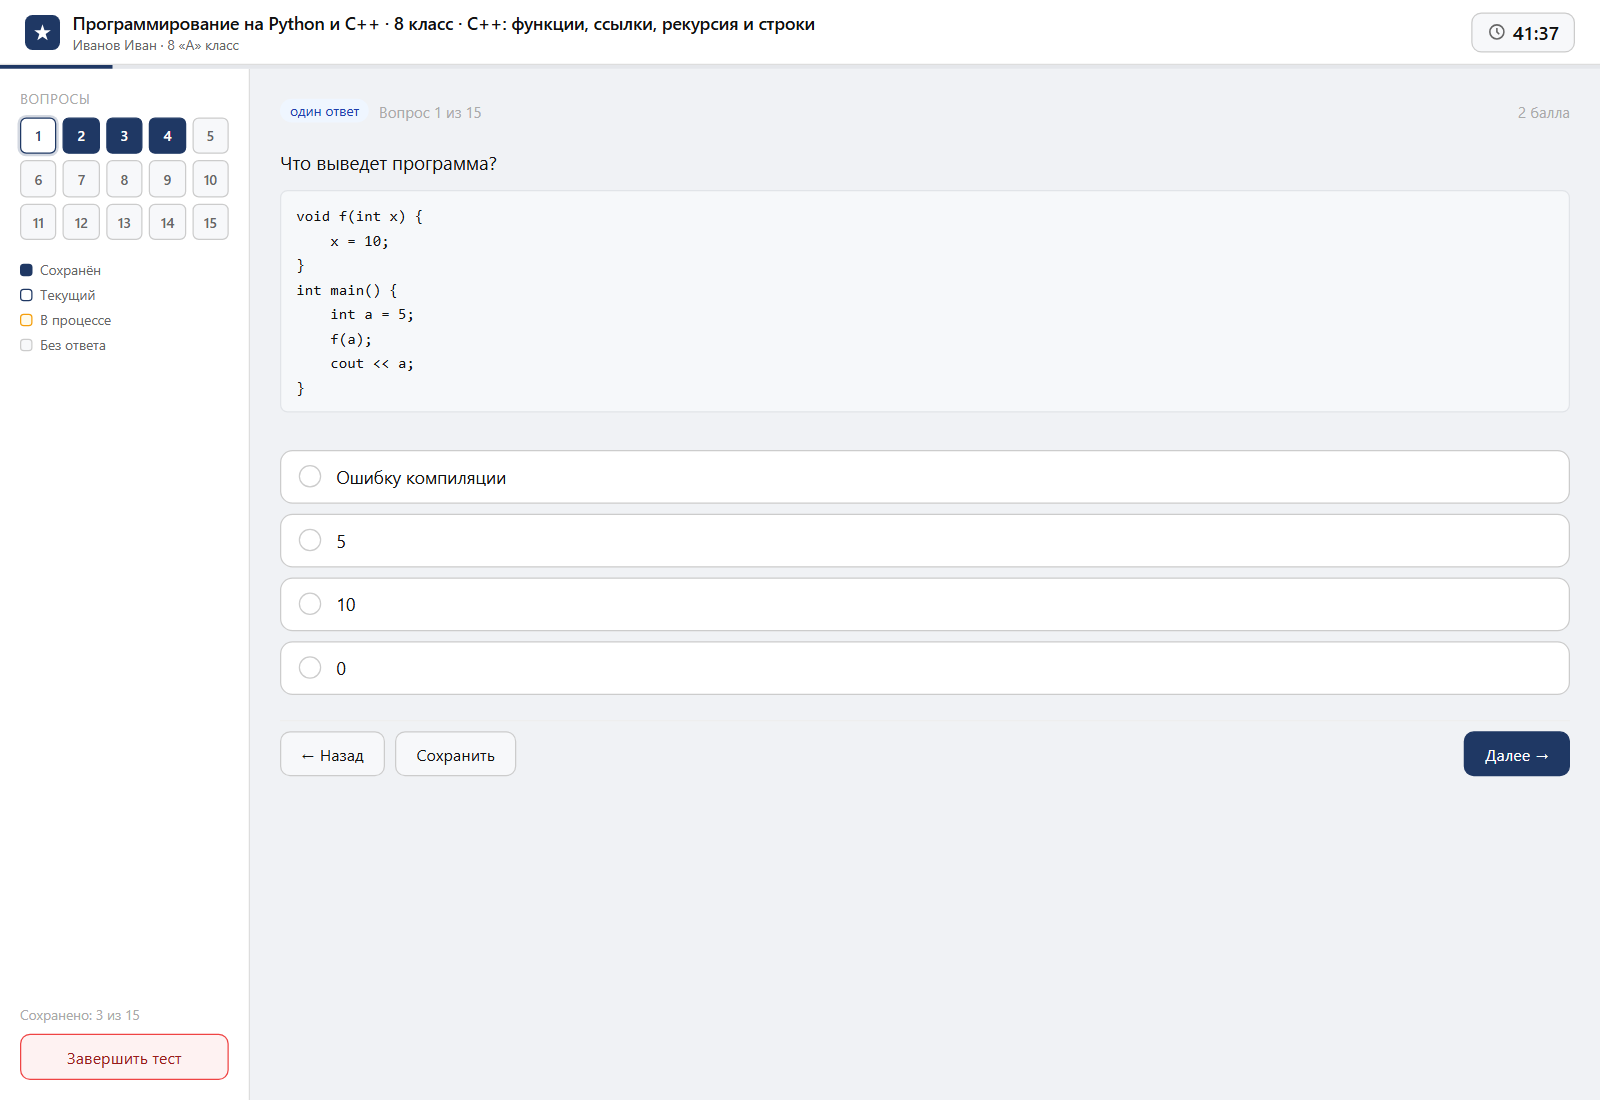The width and height of the screenshot is (1600, 1100).
Task: Click the '← Назад' button
Action: tap(332, 754)
